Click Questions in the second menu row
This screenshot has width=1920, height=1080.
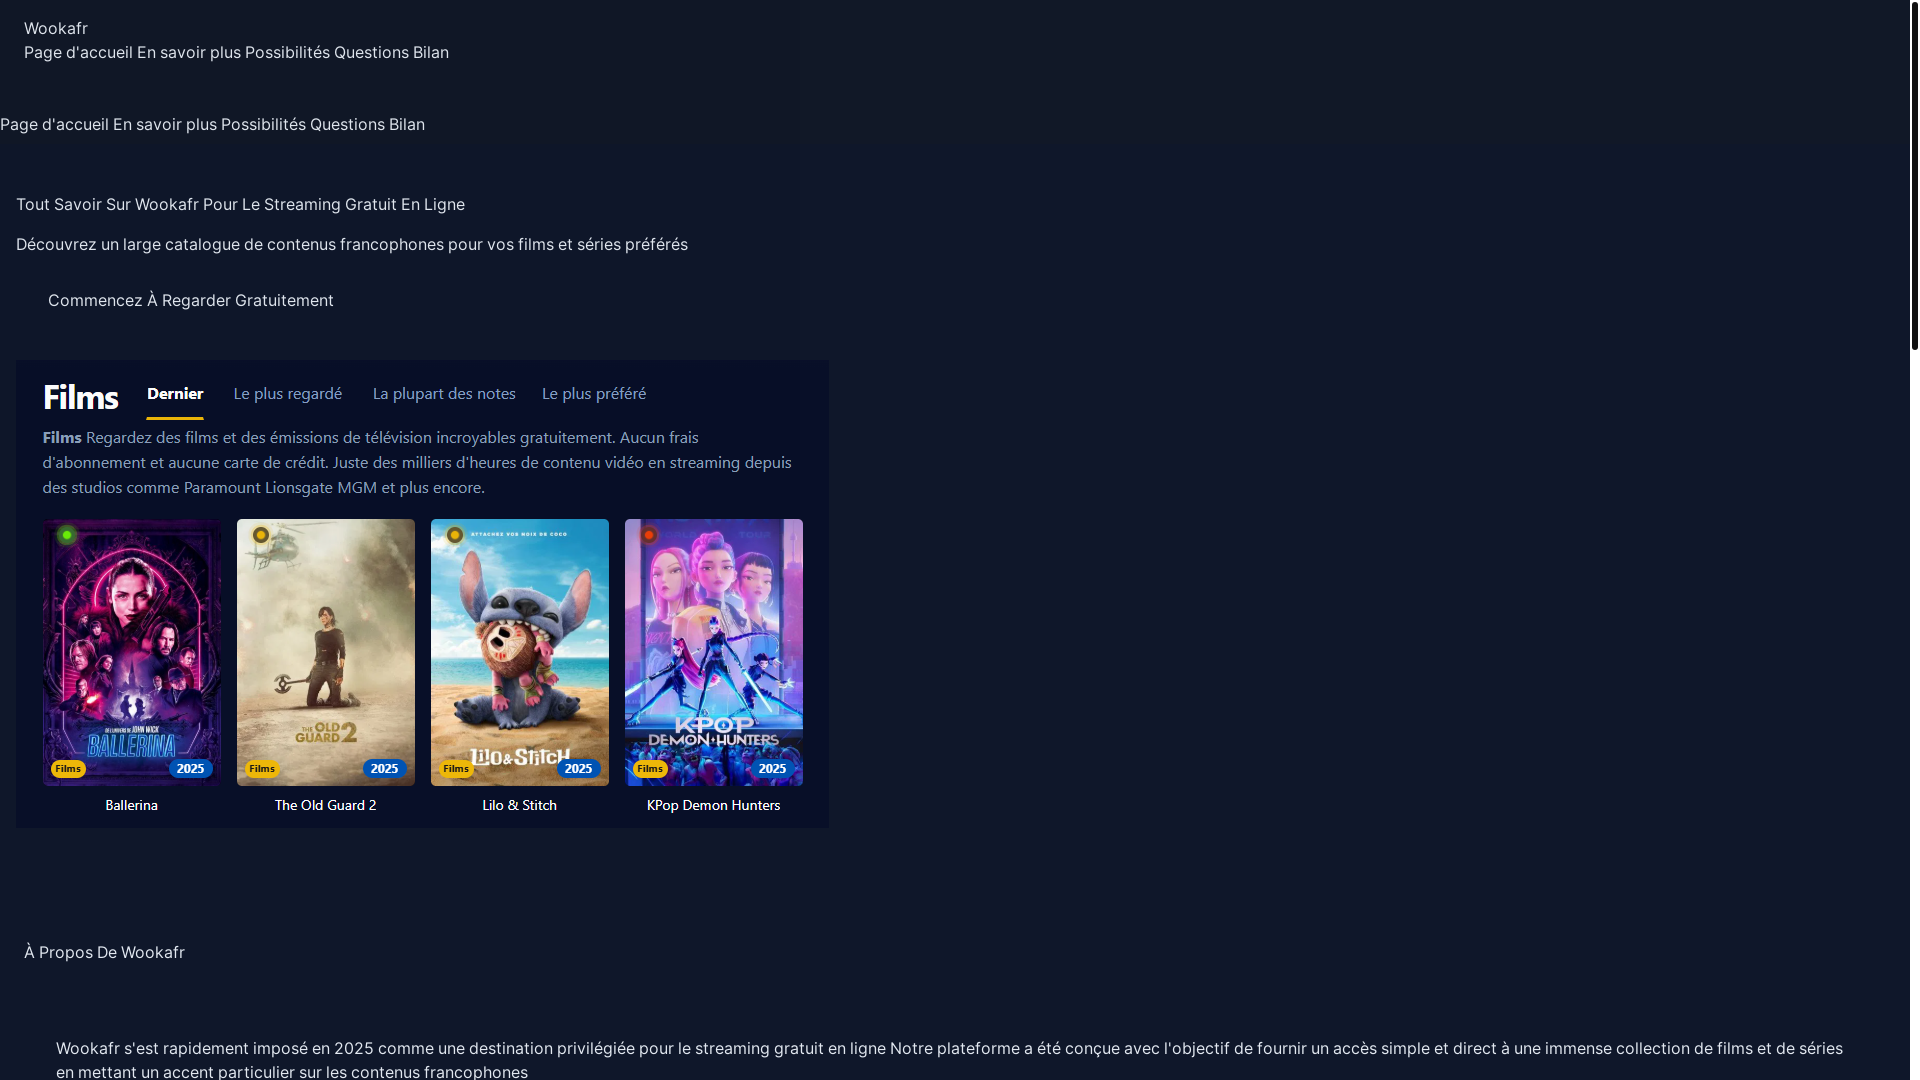point(347,124)
